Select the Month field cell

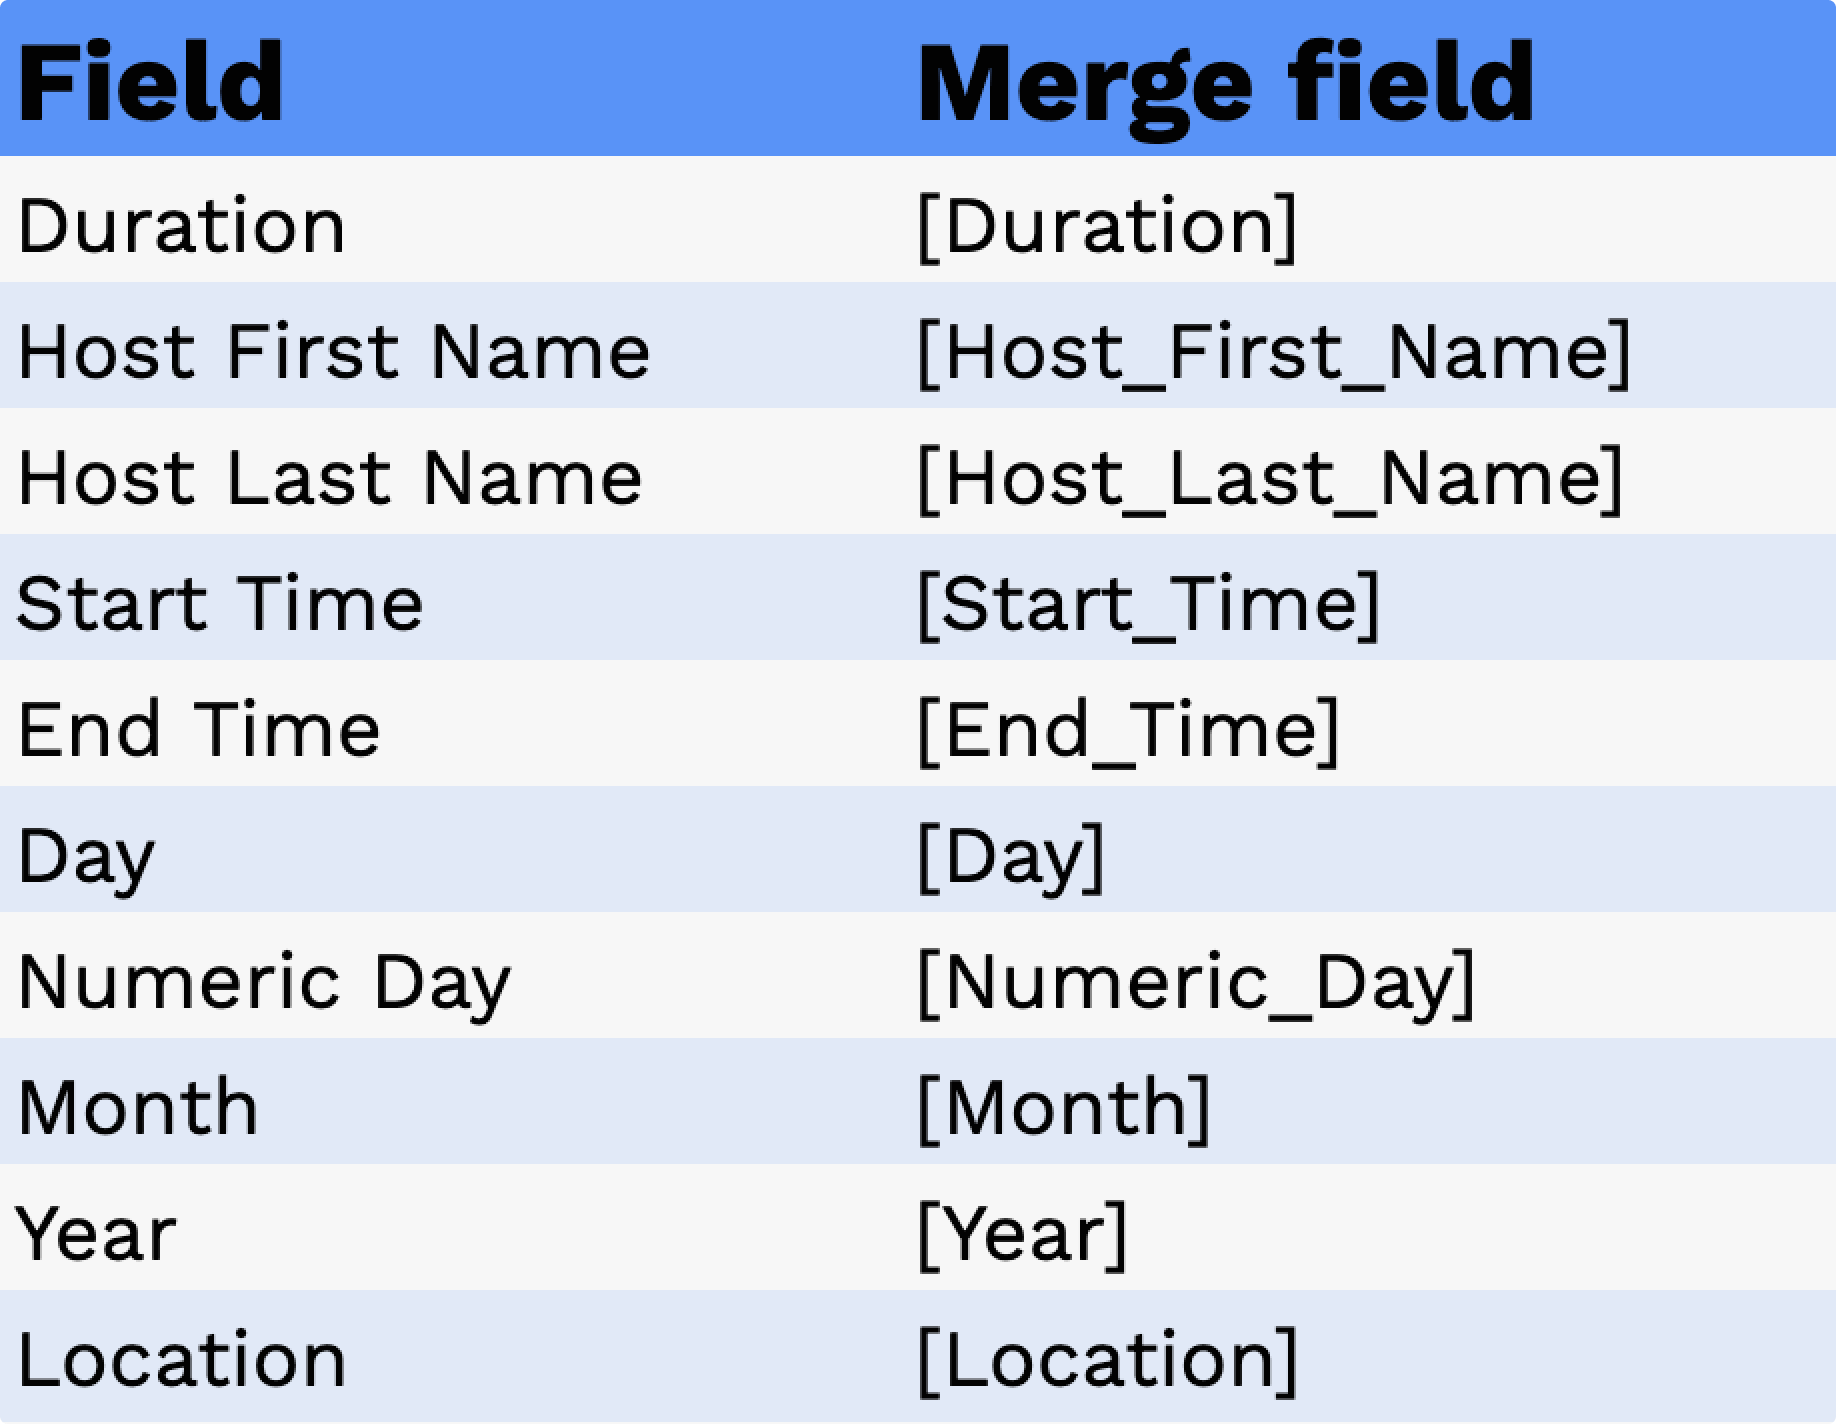point(138,1108)
